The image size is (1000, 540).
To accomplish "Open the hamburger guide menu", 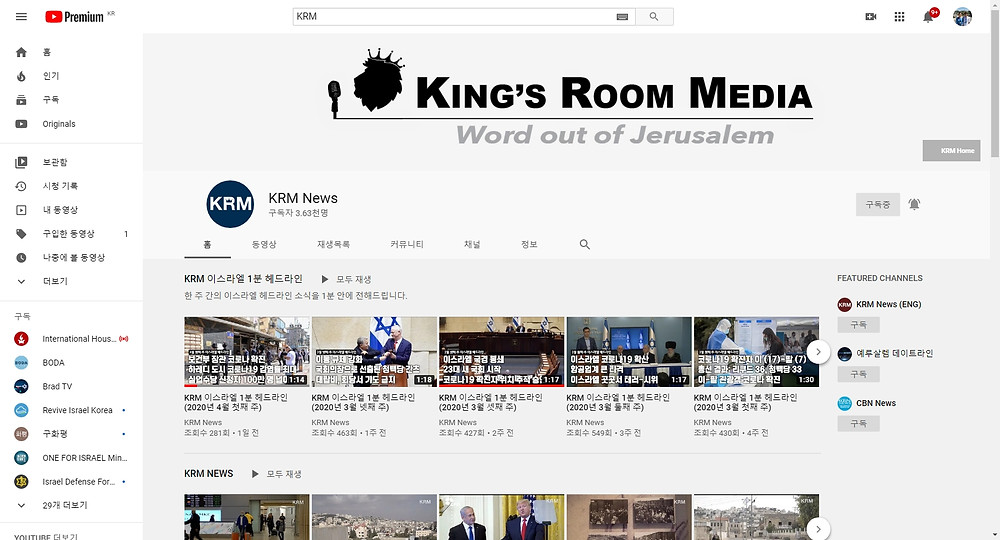I will coord(21,17).
